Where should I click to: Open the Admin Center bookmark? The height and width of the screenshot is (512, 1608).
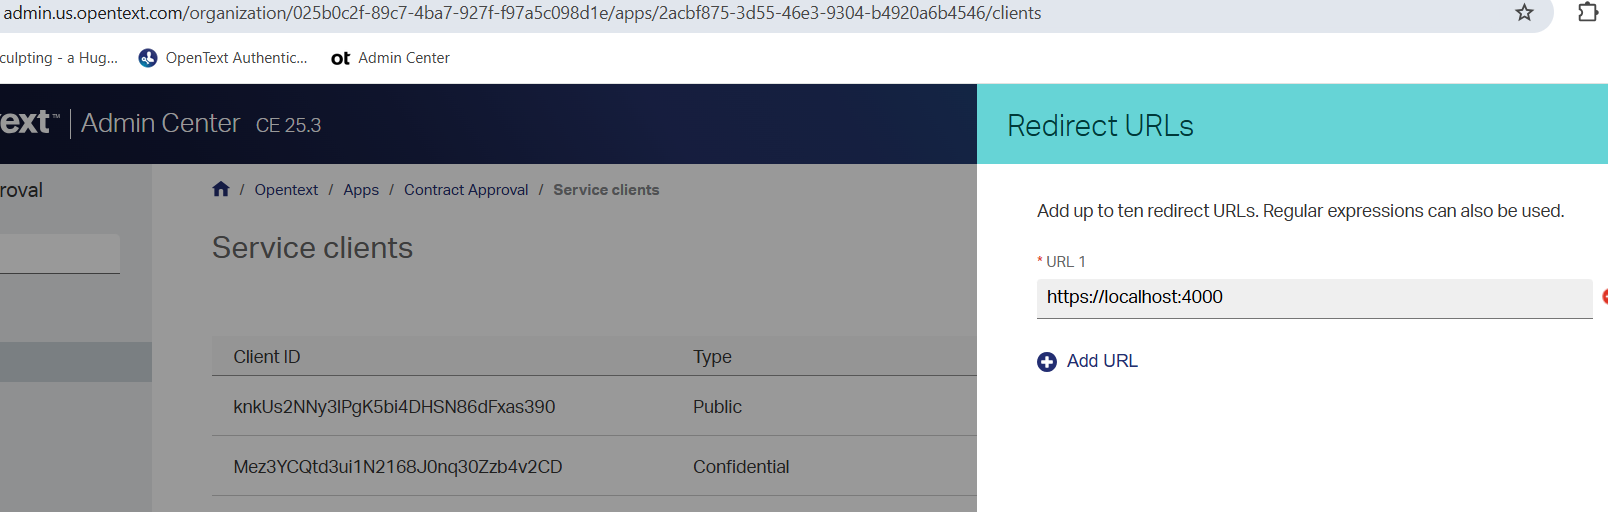[x=390, y=58]
